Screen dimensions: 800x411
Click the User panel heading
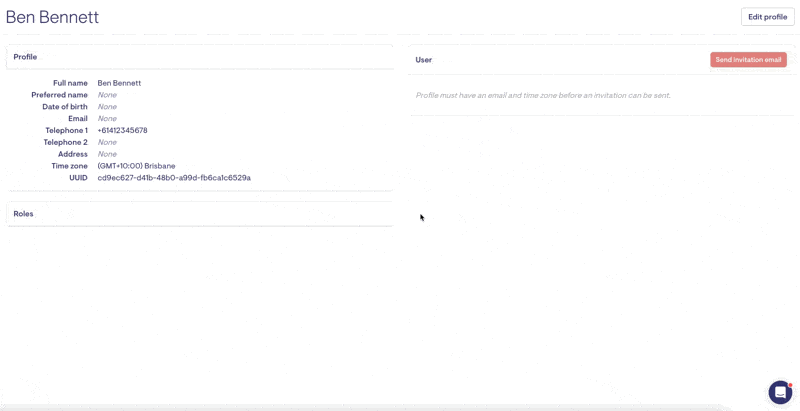coord(423,60)
